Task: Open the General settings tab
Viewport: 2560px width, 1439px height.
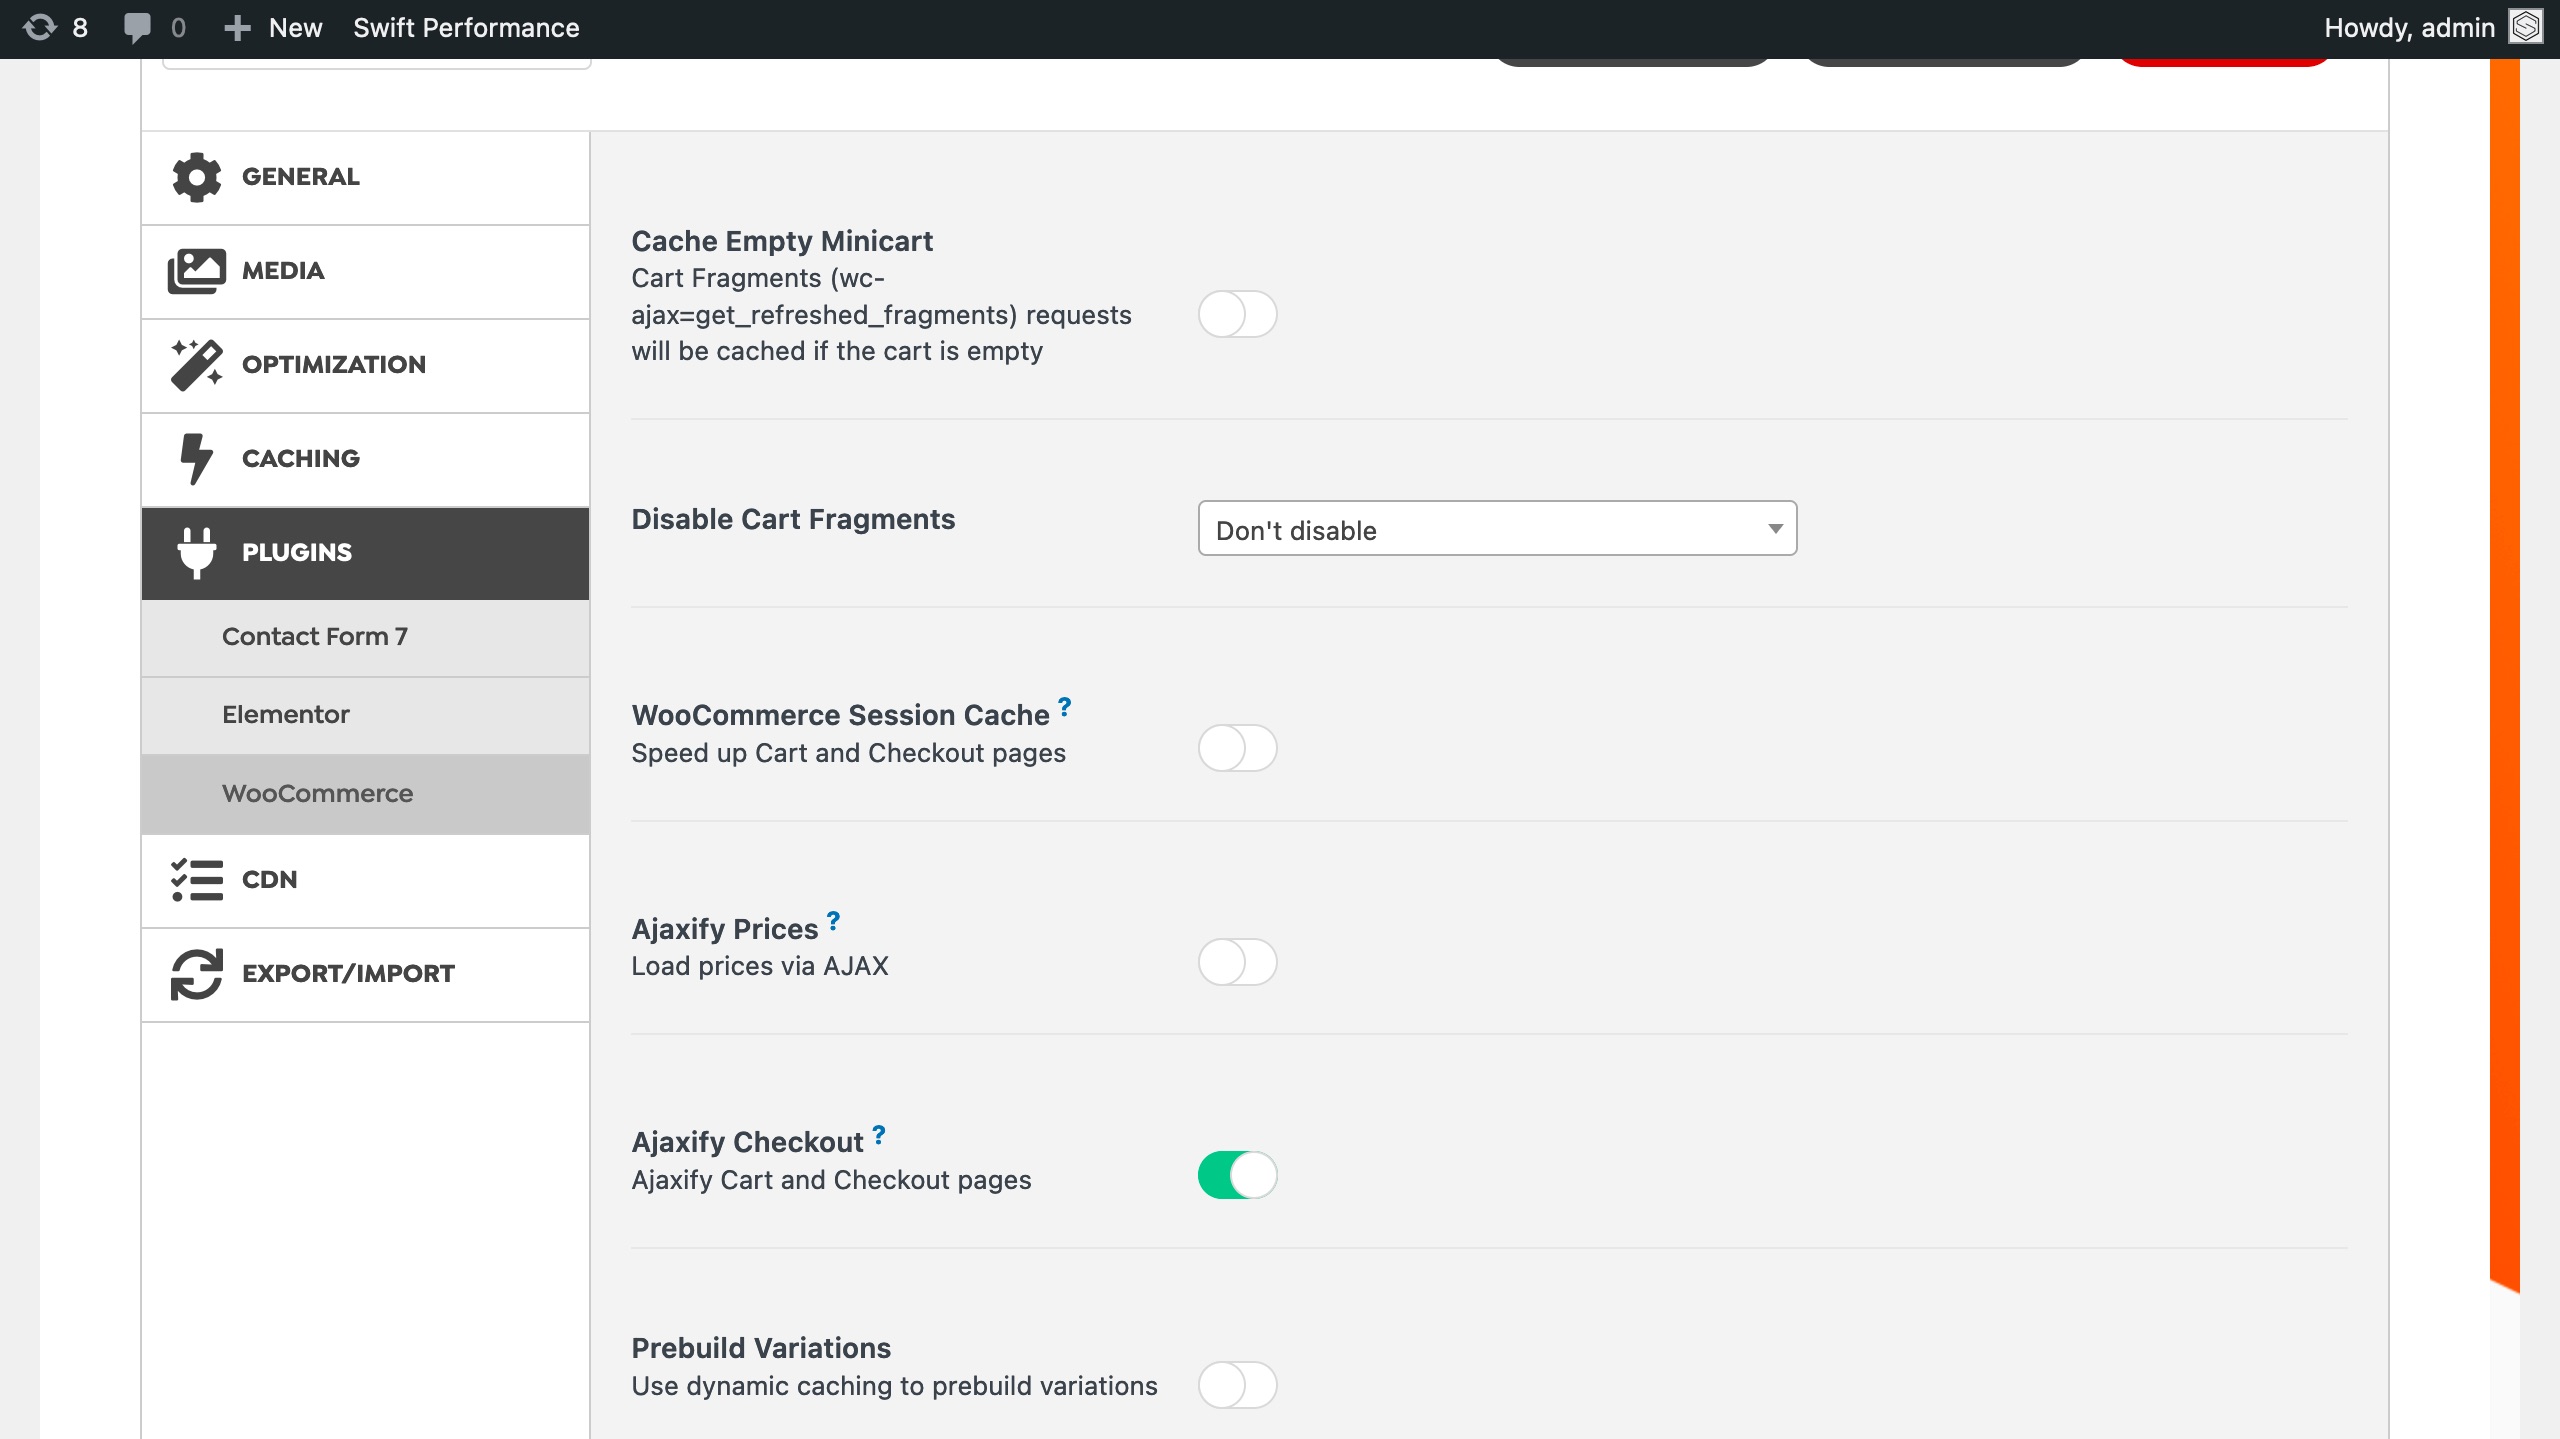Action: tap(365, 178)
